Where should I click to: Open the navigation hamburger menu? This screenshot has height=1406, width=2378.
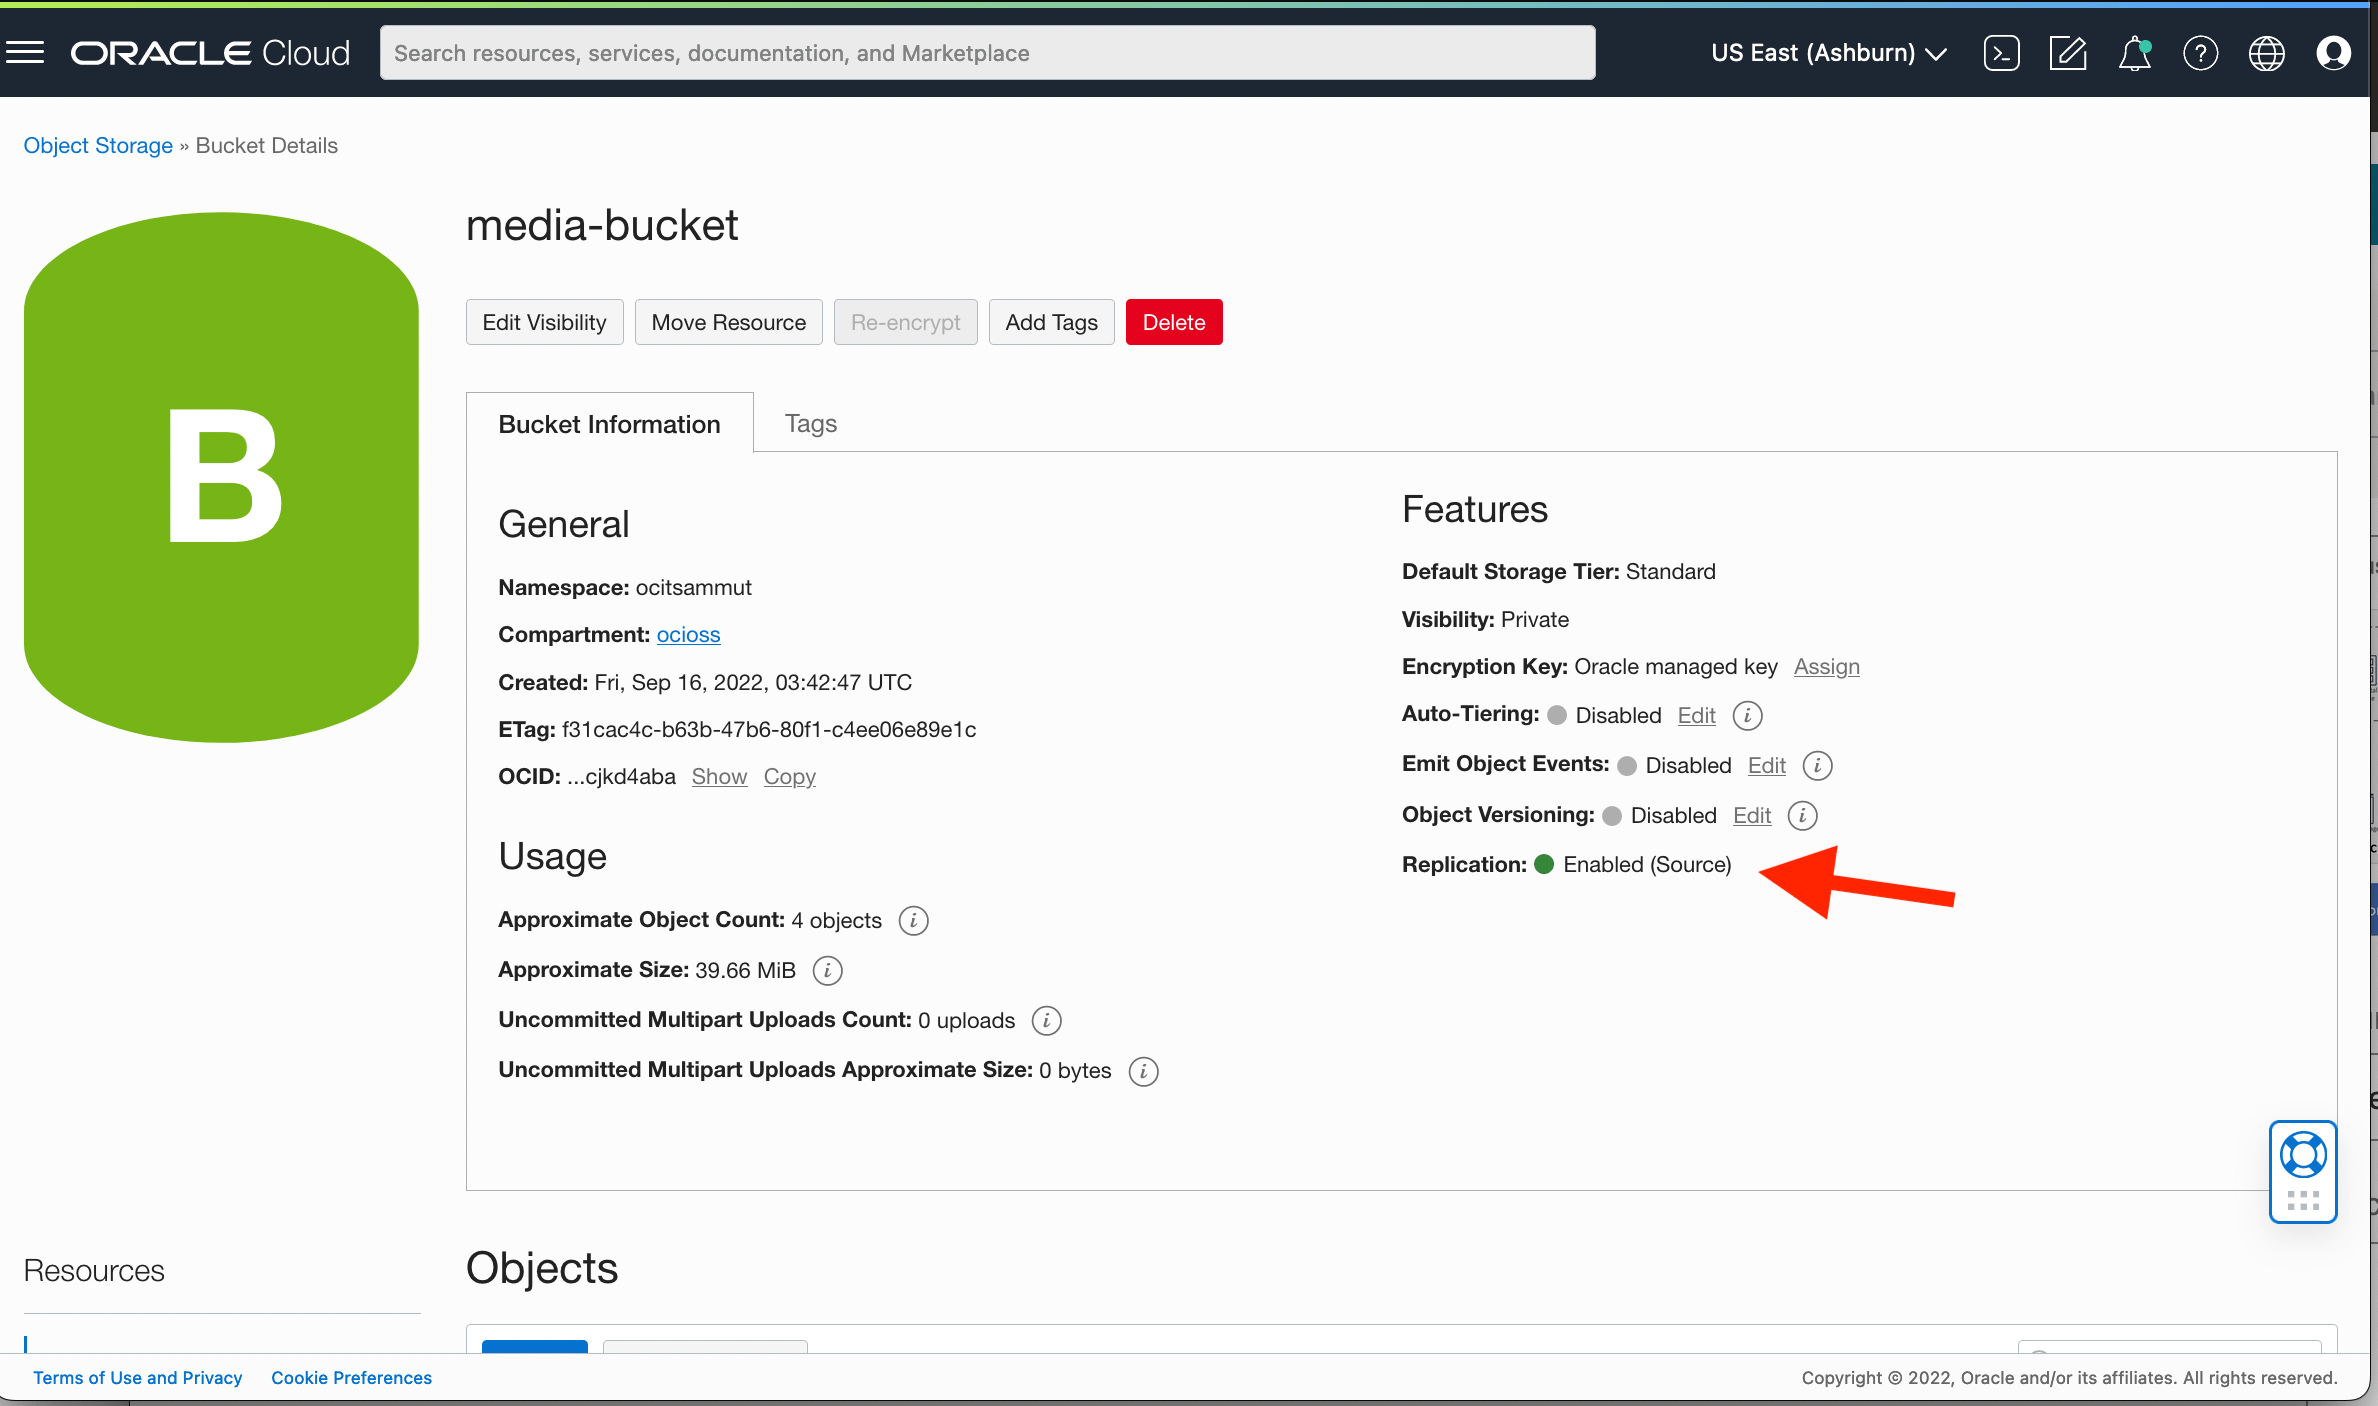(x=25, y=52)
